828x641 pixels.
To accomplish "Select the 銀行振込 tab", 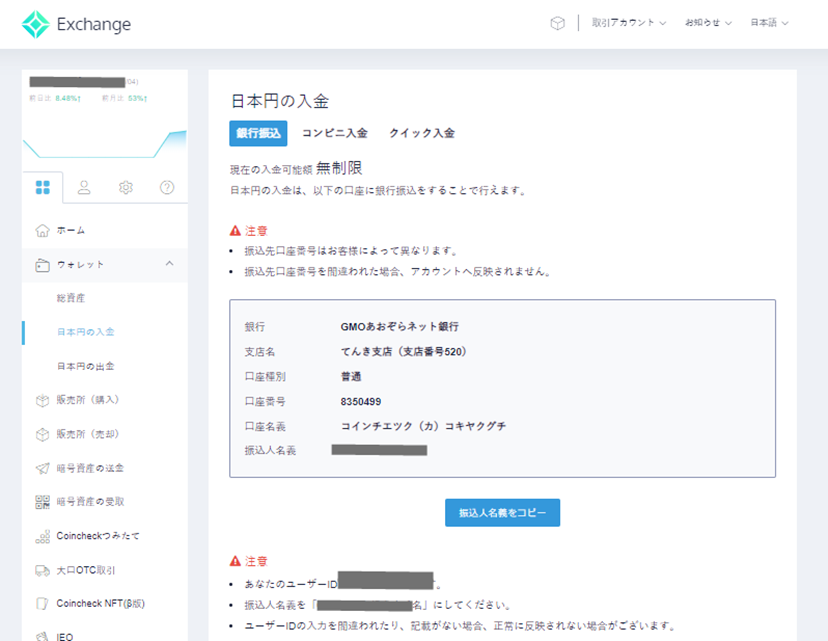I will (x=258, y=133).
